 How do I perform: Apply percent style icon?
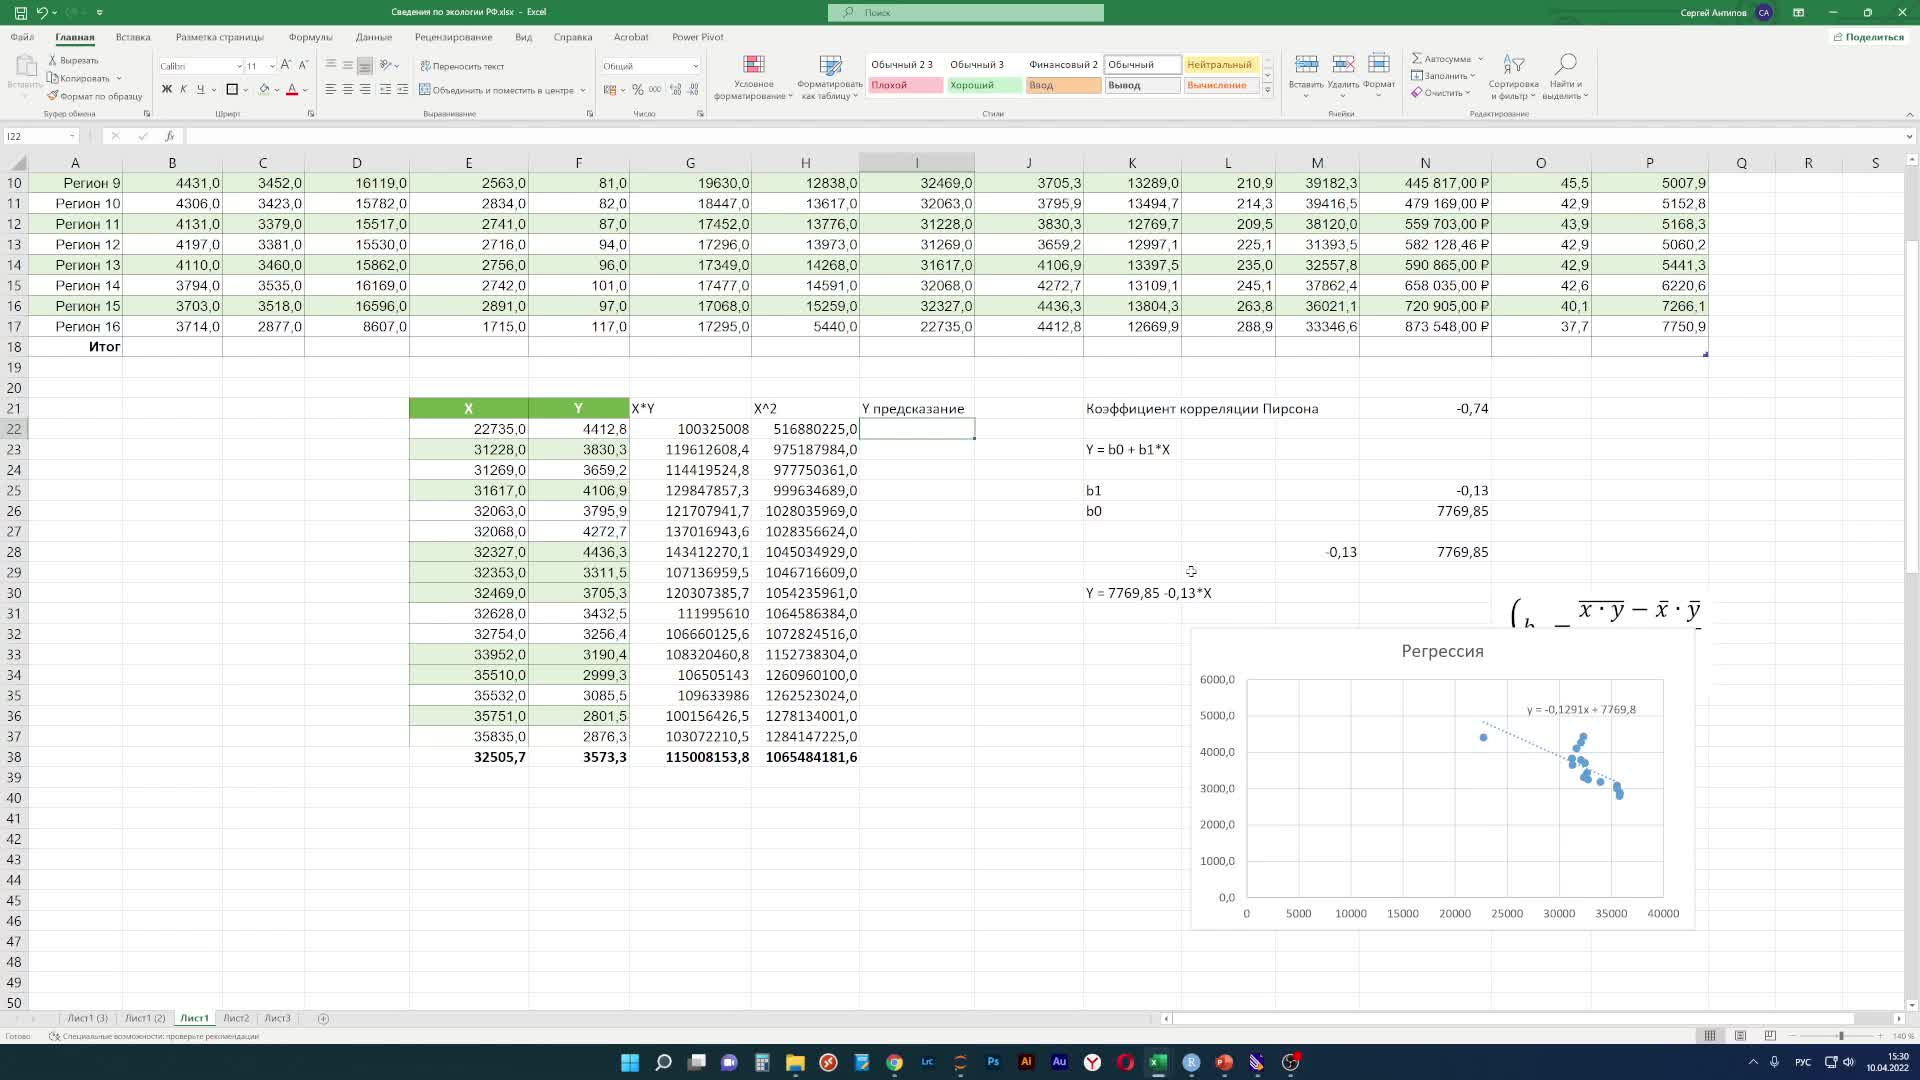coord(637,89)
